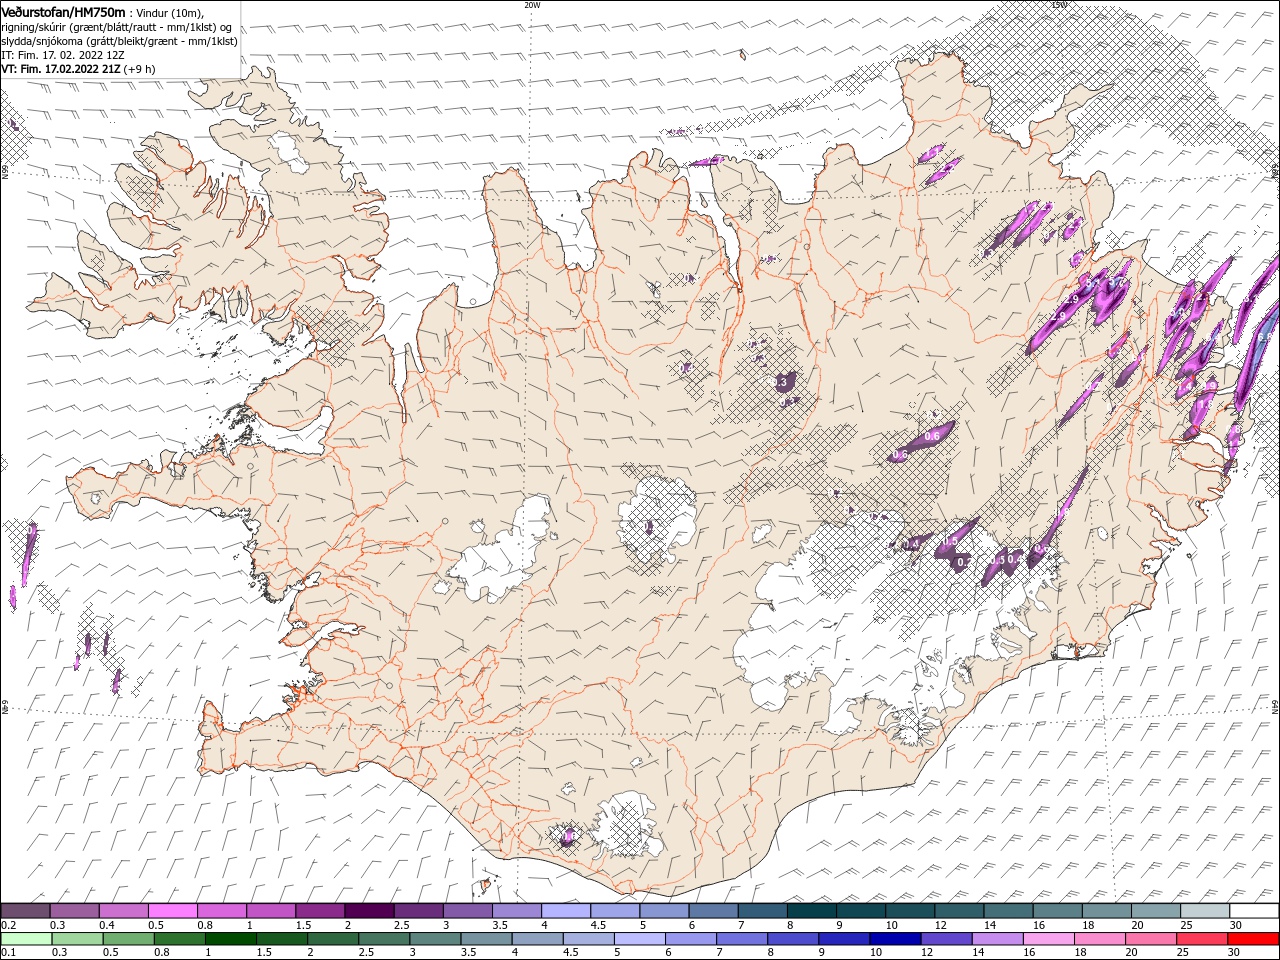Screen dimensions: 1280x960
Task: Click the 'rigning/skúrir (grænt/blátt/rautt - mm/1klst)' line
Action: [x=109, y=26]
